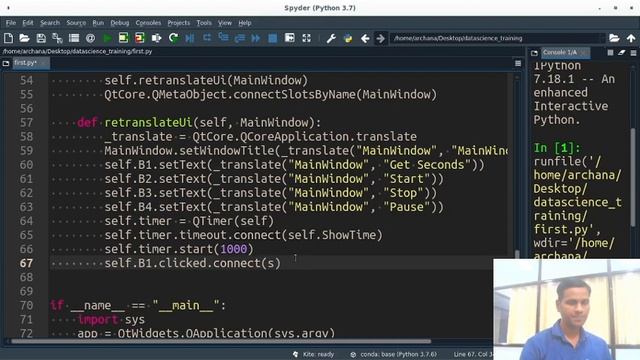Save the current file
This screenshot has width=640, height=360.
(x=41, y=38)
